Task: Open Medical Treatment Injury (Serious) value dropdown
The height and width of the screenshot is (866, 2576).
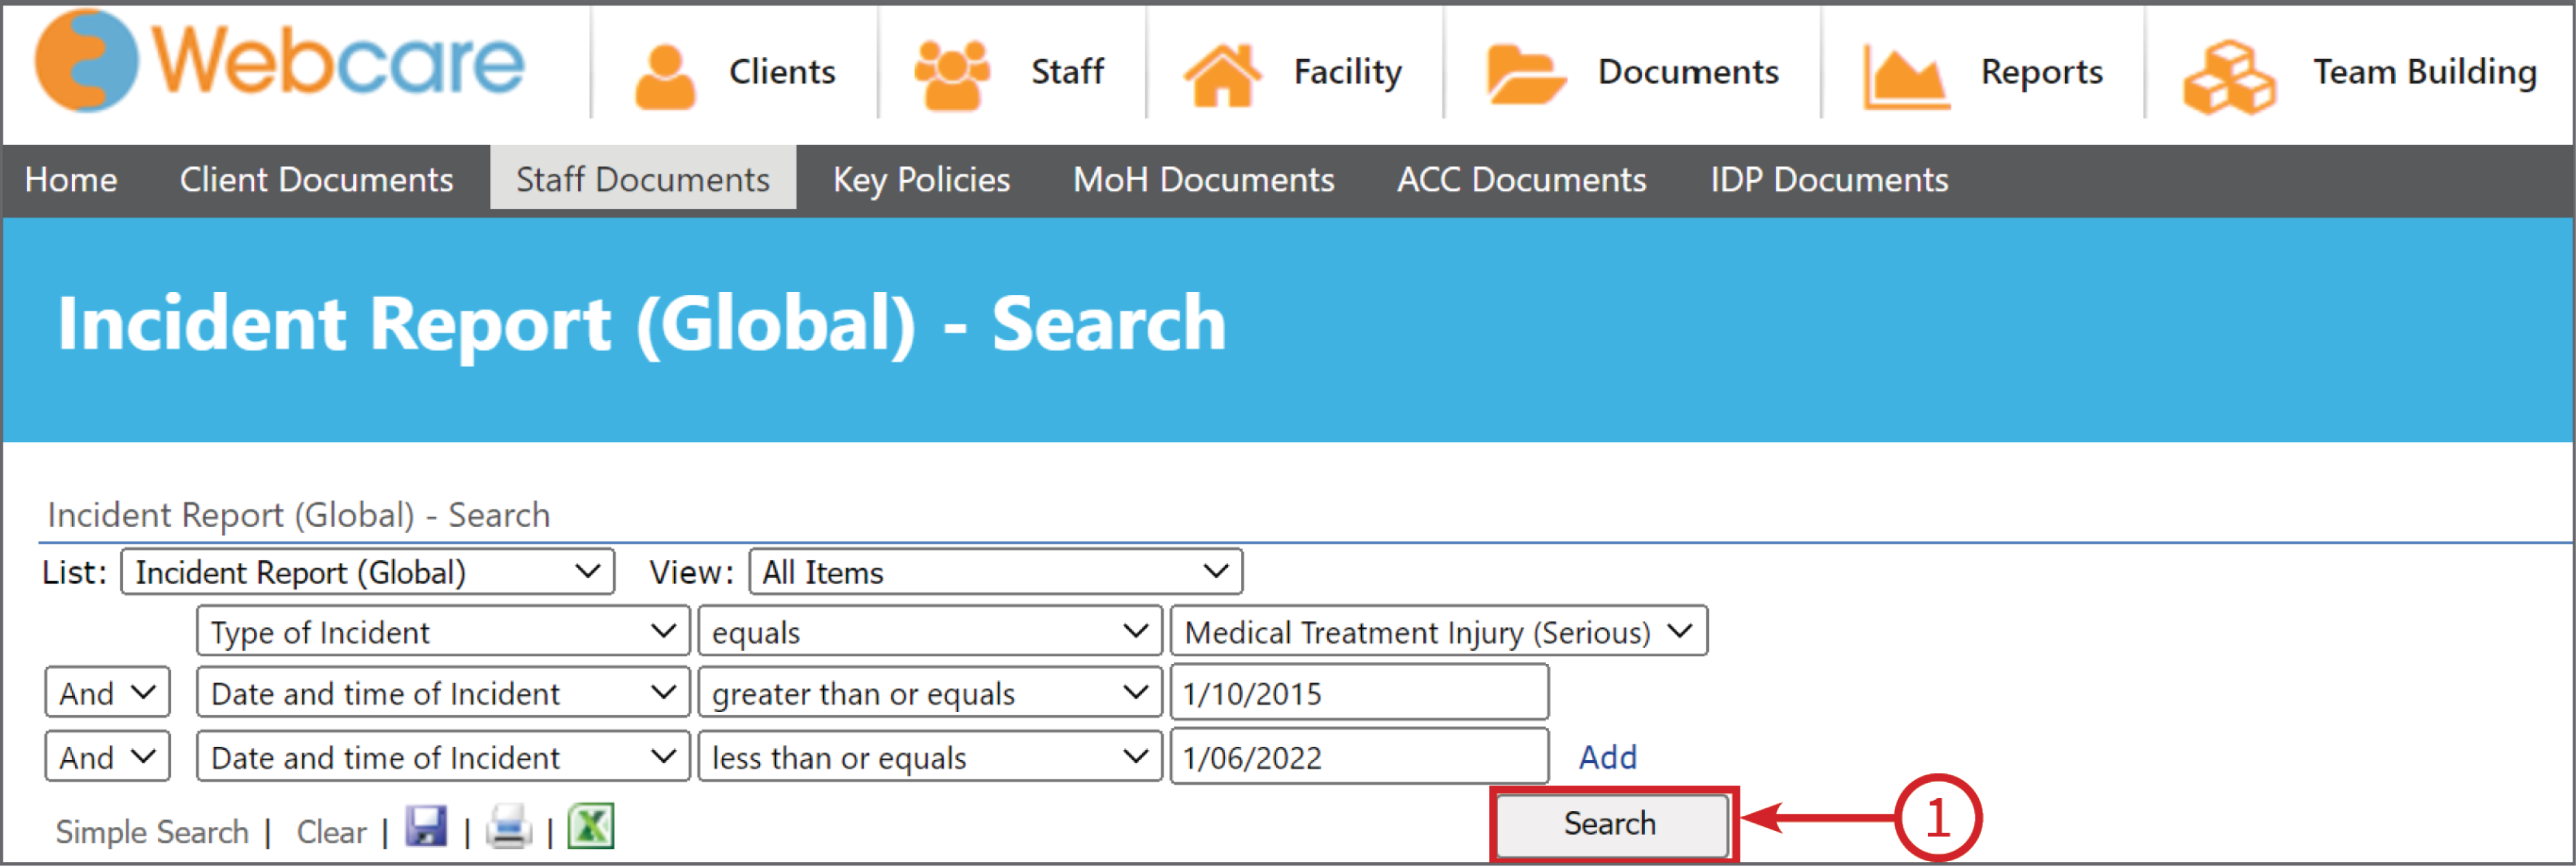Action: (x=1439, y=632)
